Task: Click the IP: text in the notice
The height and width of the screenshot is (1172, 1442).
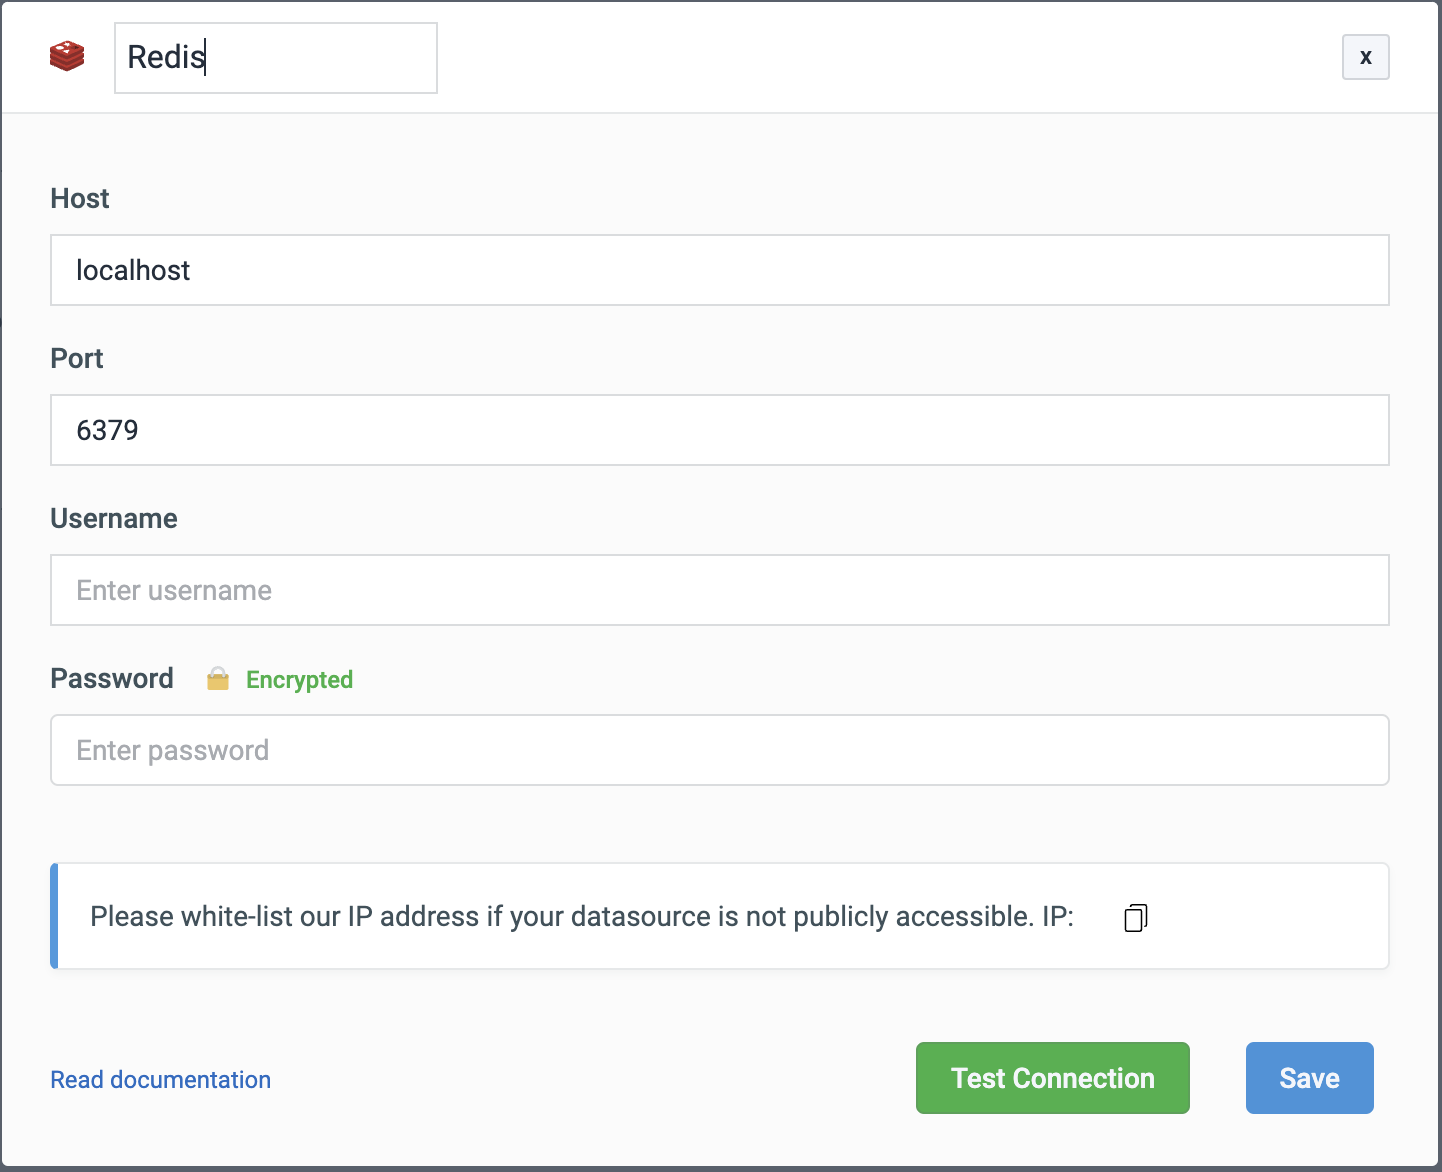Action: point(1057,917)
